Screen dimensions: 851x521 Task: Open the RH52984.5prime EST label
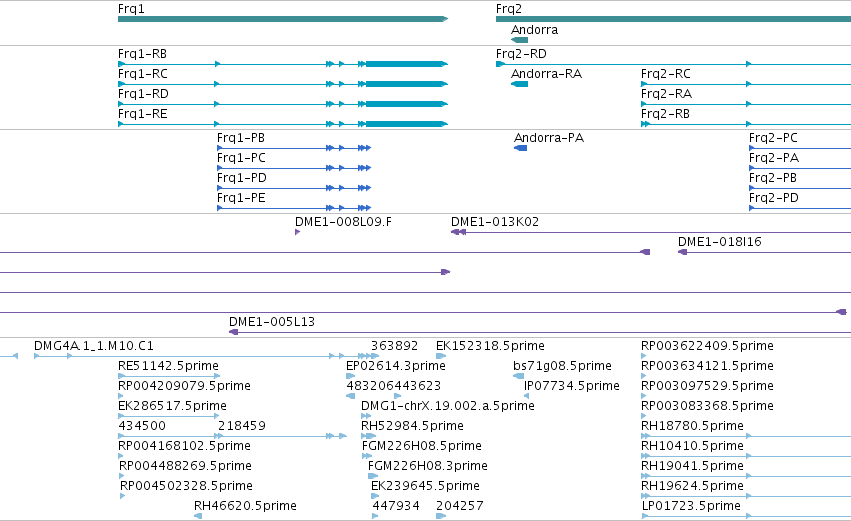[x=412, y=426]
